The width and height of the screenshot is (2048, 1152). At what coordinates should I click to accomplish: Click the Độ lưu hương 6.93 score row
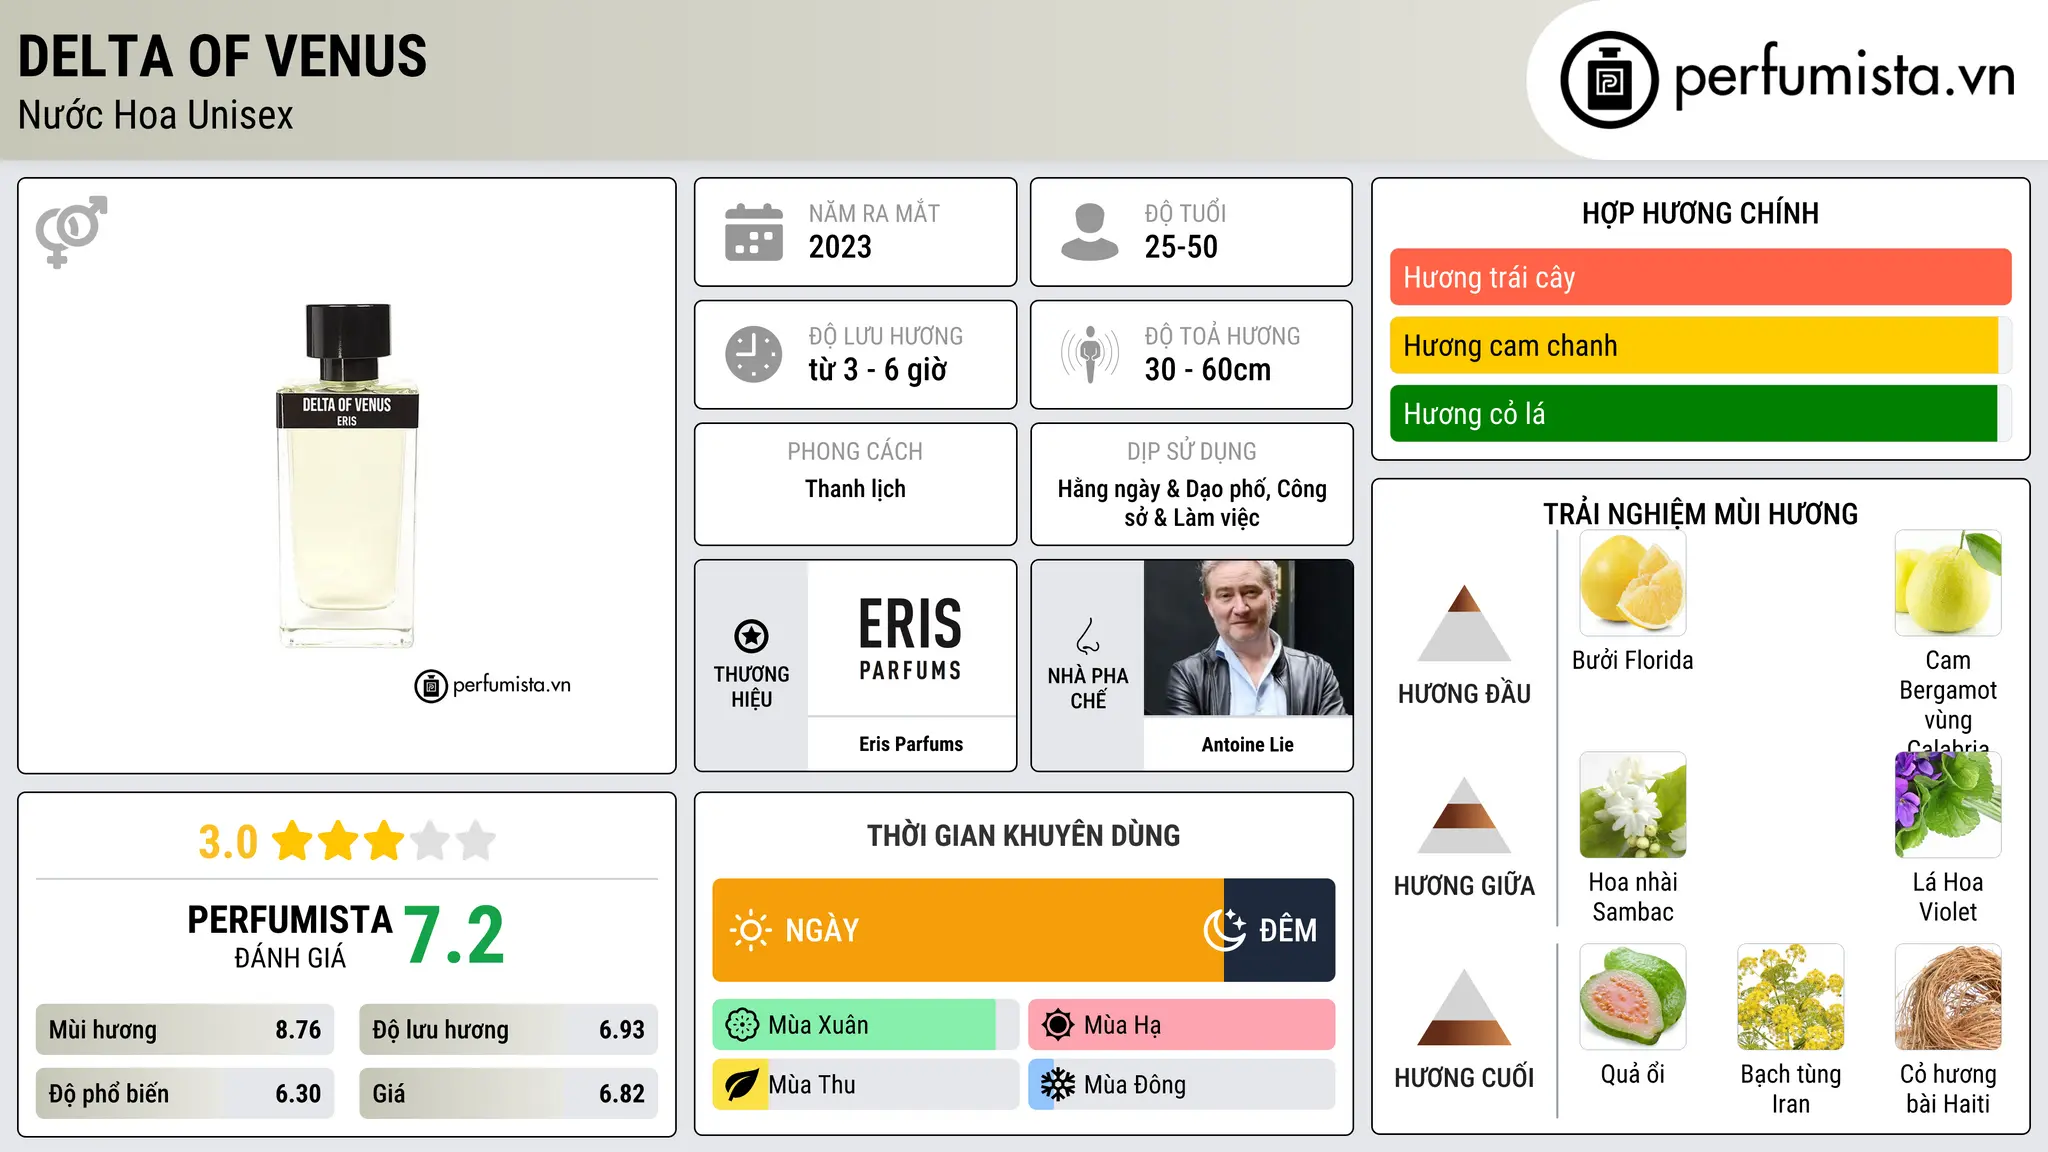tap(508, 1030)
